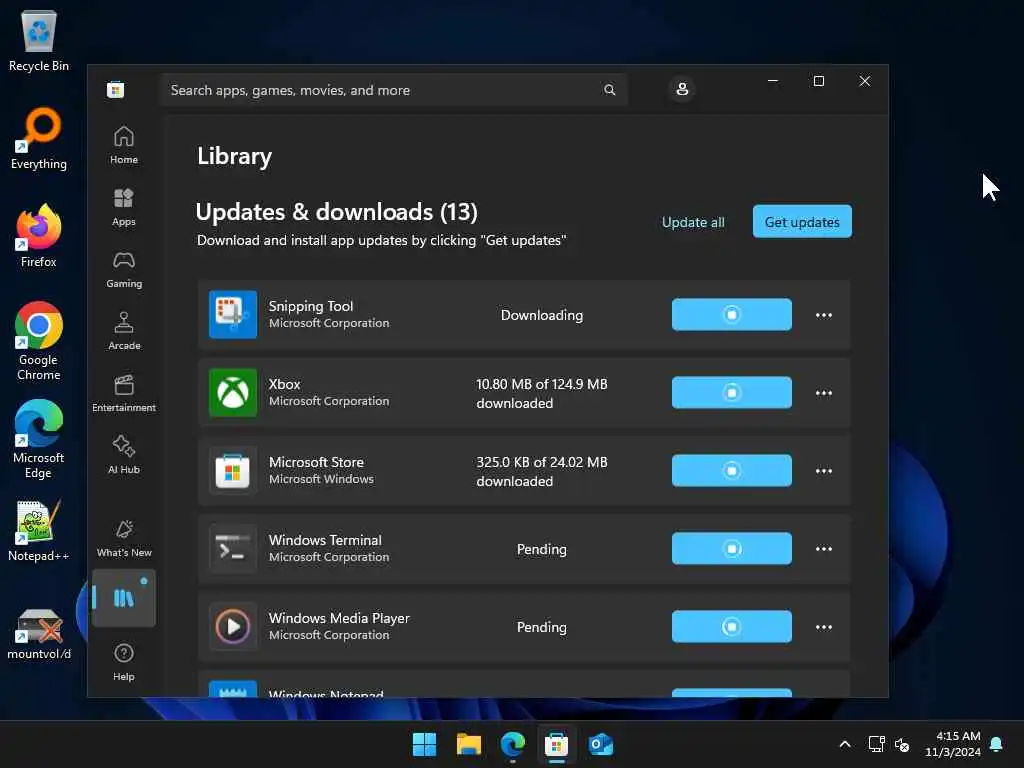Click the Windows Terminal app icon
The image size is (1024, 768).
click(233, 549)
